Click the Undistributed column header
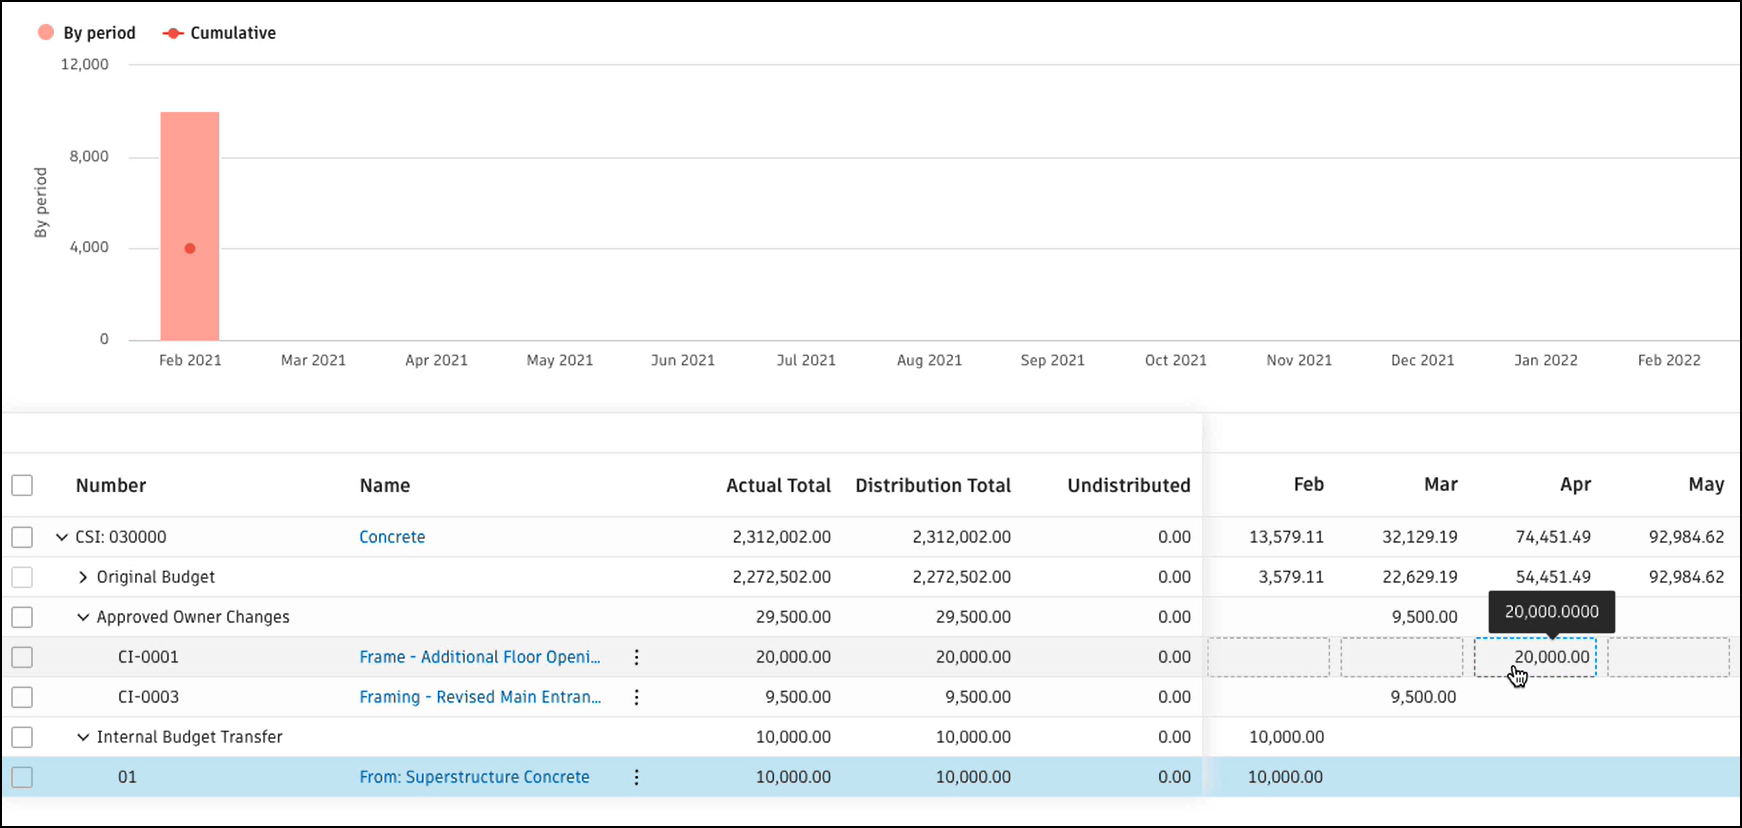The image size is (1742, 828). (1129, 485)
